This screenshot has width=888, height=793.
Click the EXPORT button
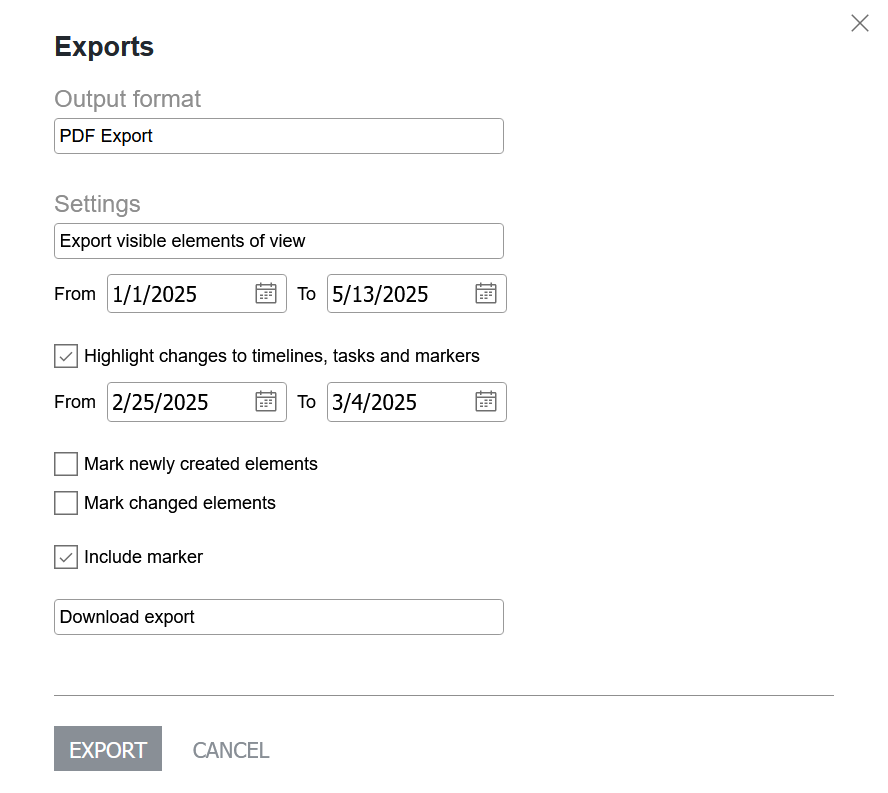(108, 749)
